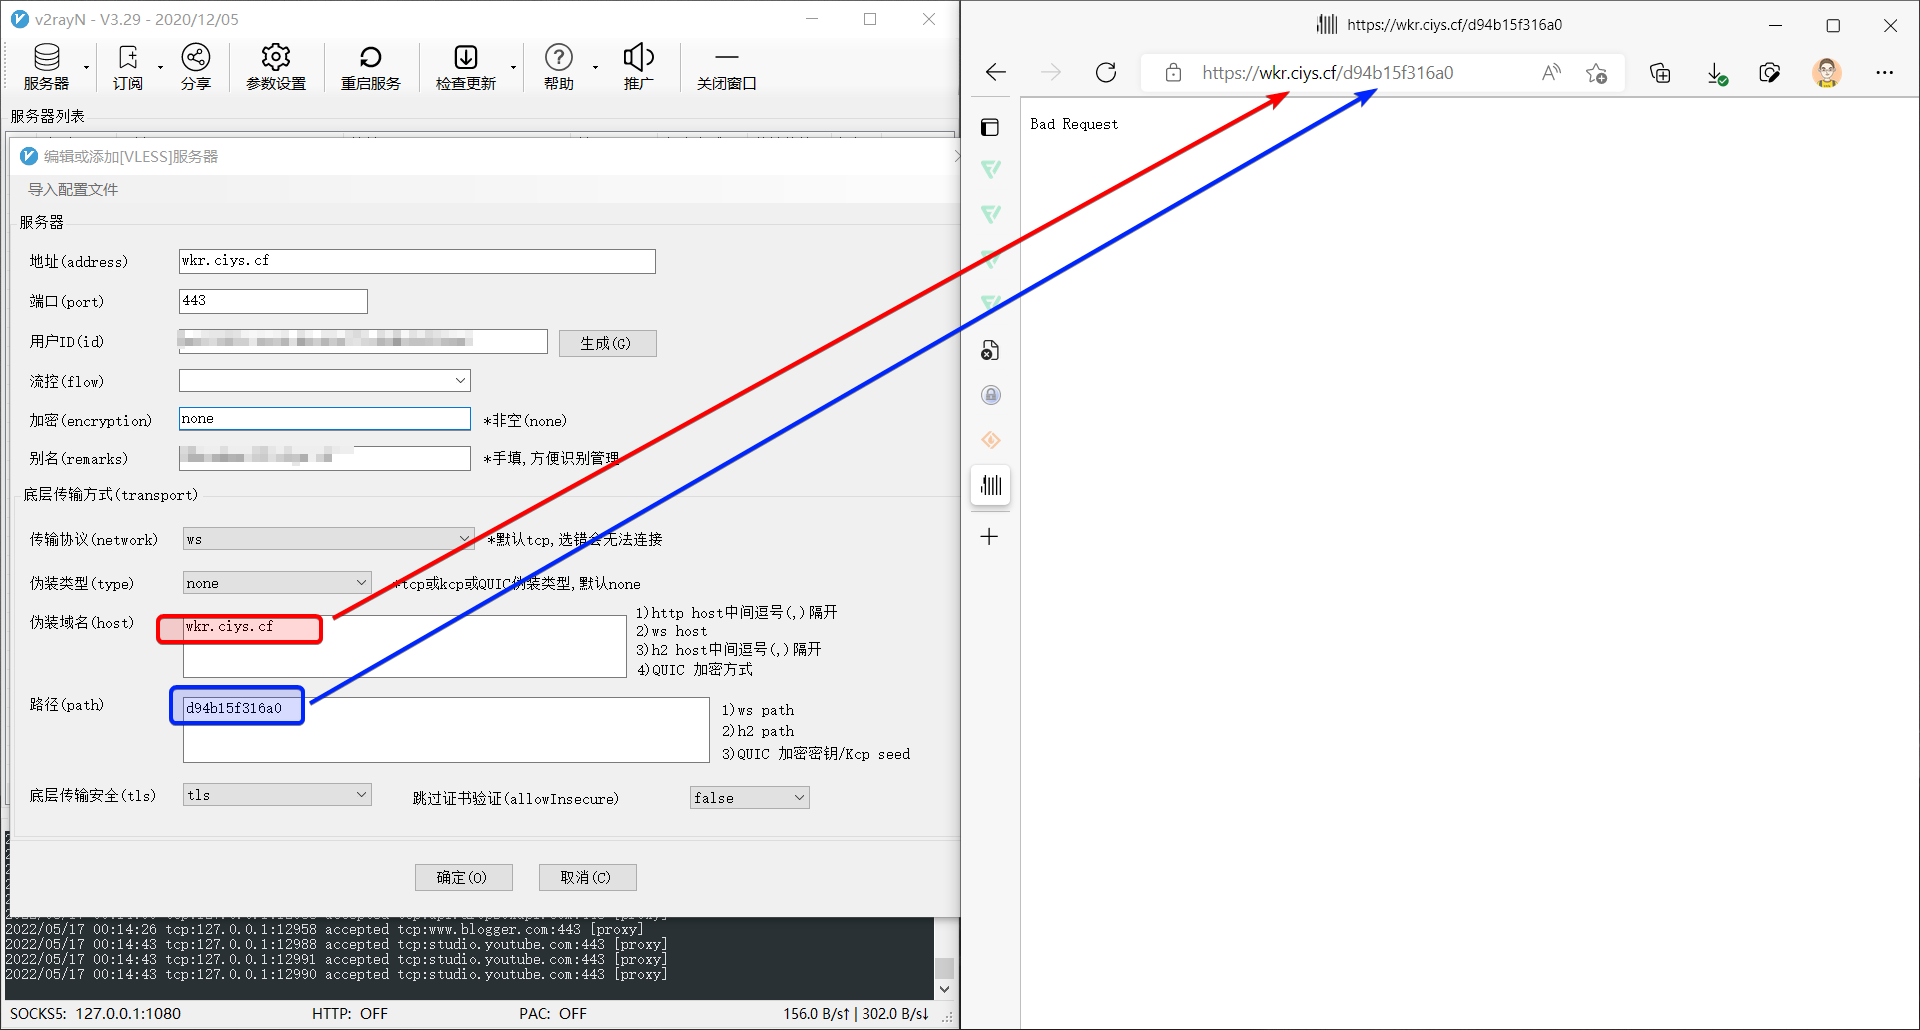Refresh the browser page
Viewport: 1920px width, 1030px height.
1106,73
